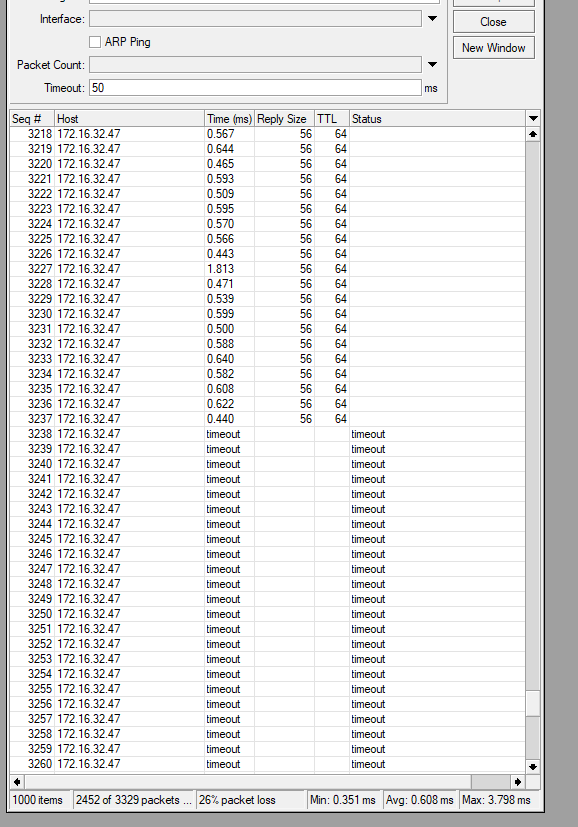
Task: Select the row with Seq # 3252
Action: (267, 644)
